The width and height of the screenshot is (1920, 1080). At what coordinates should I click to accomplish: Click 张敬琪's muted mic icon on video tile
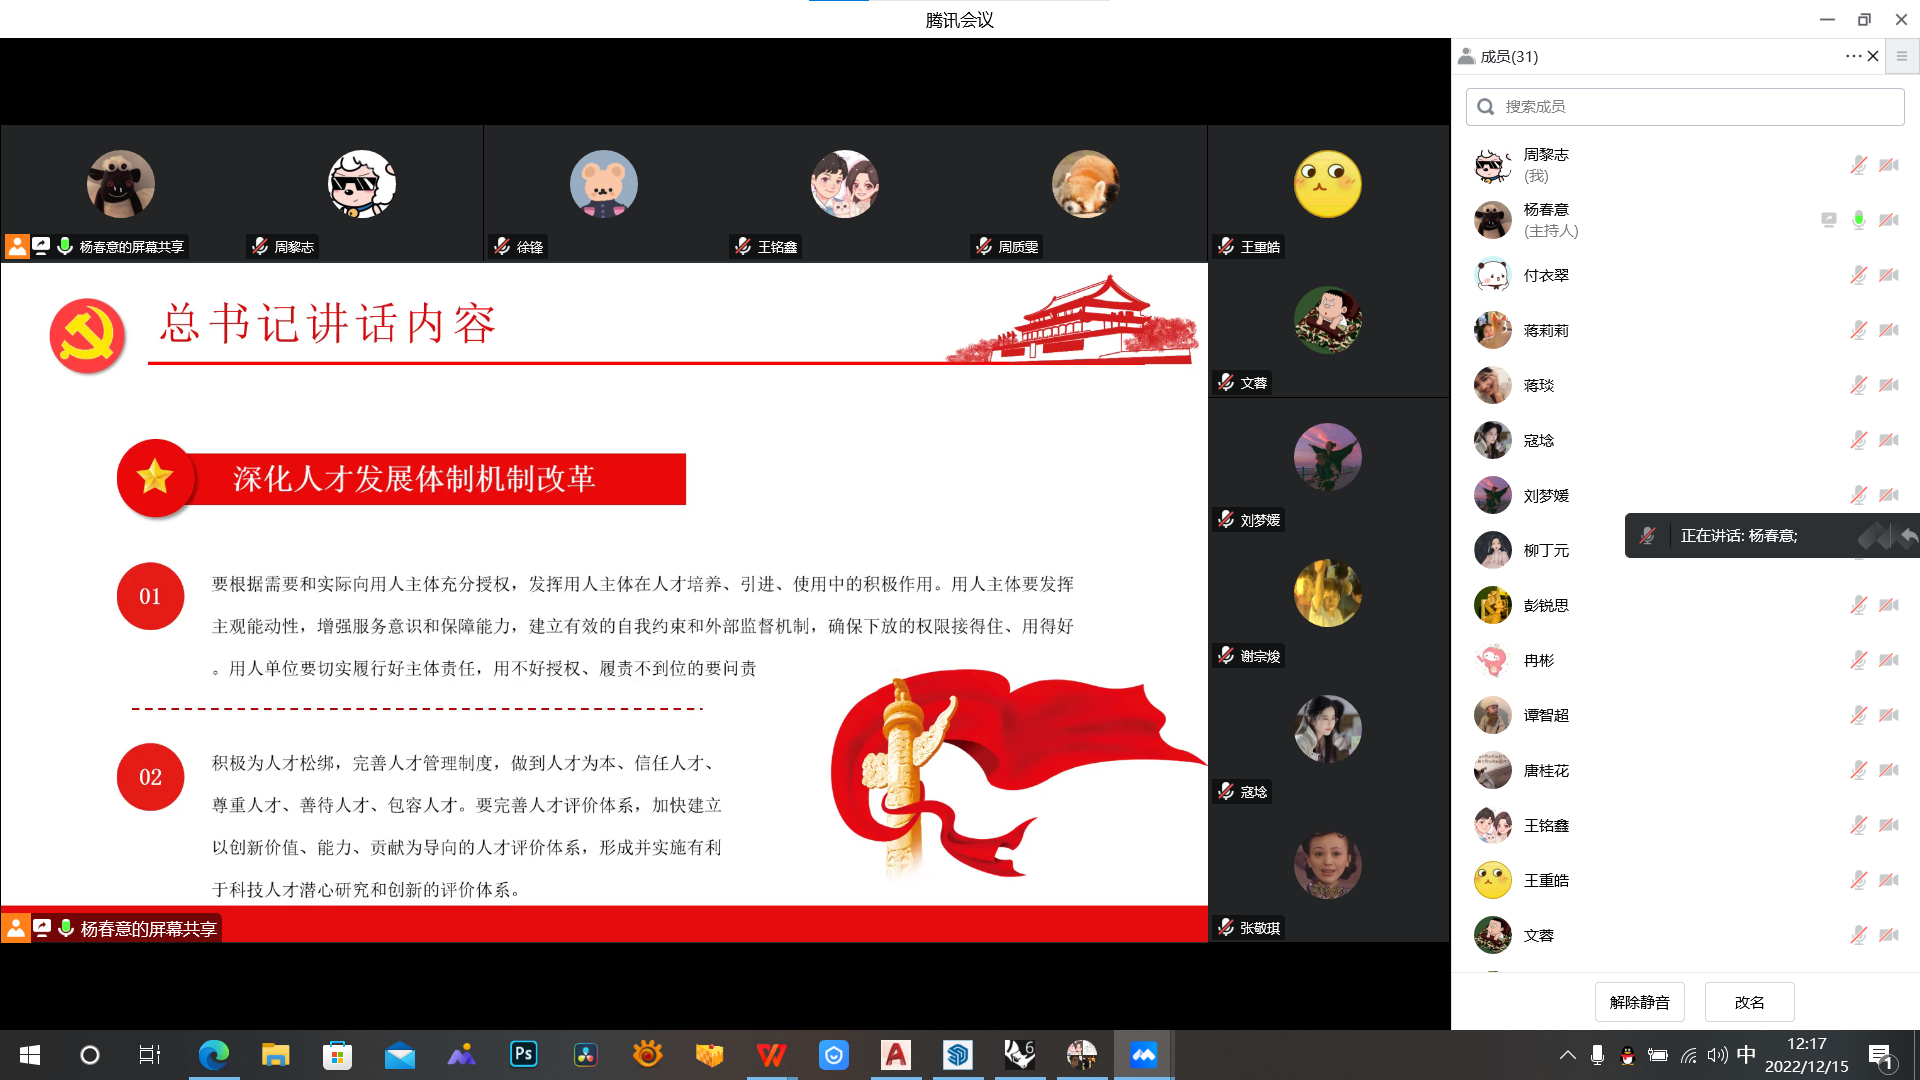coord(1226,927)
